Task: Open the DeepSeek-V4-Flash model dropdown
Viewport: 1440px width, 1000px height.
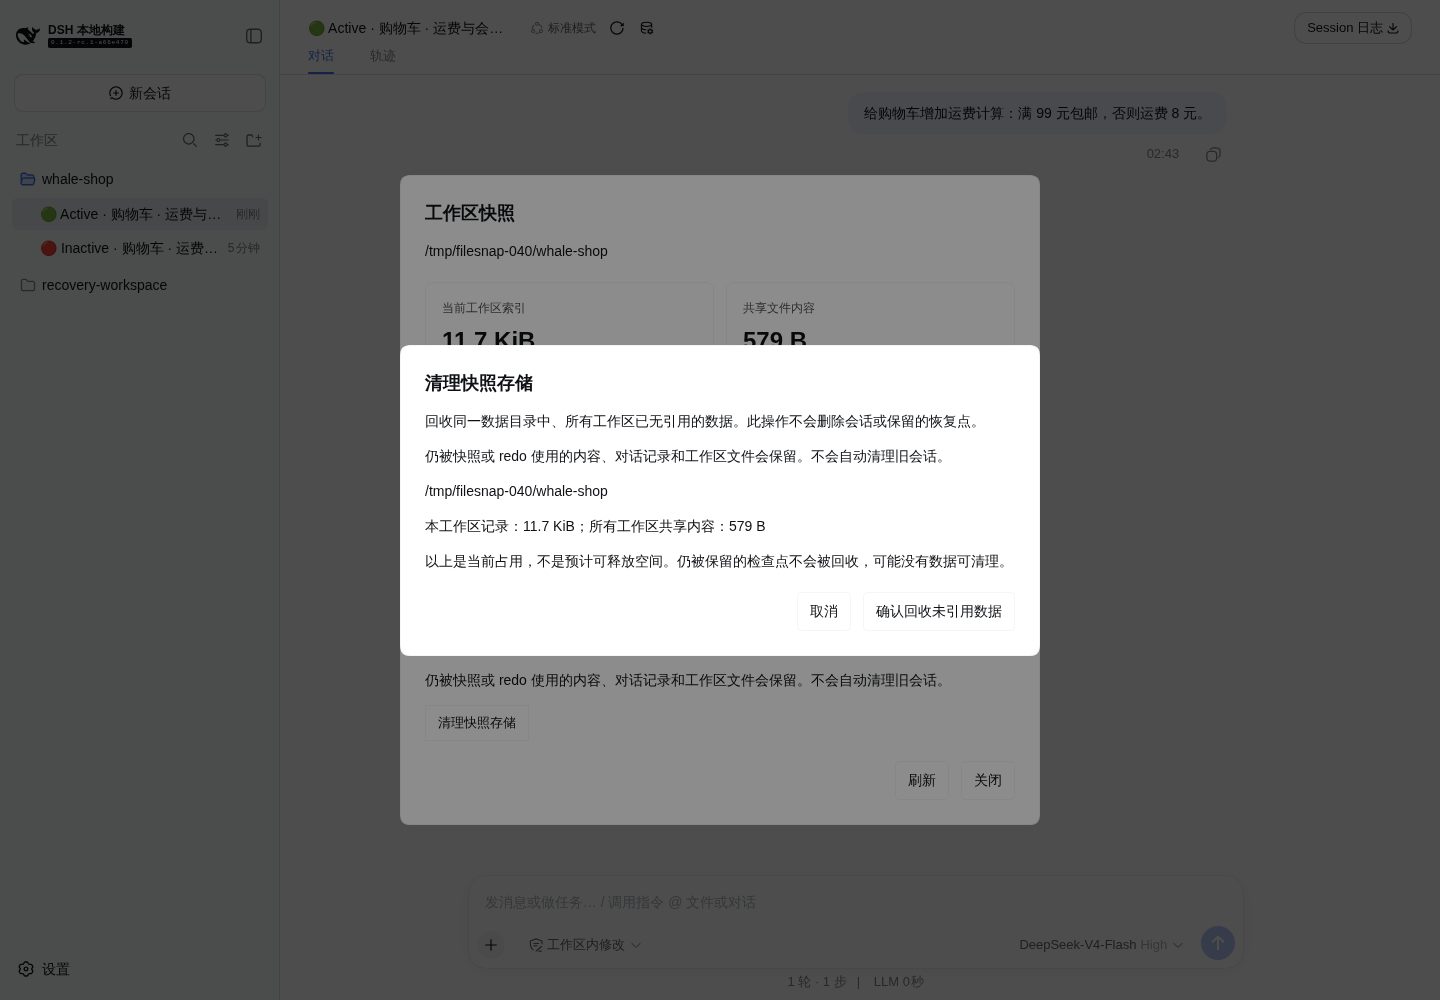Action: (1101, 944)
